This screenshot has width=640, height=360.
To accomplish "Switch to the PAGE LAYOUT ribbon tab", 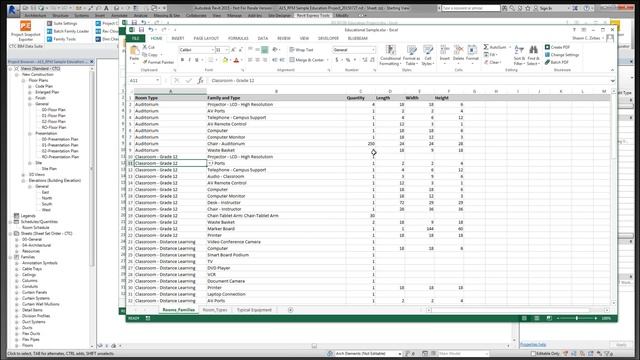I will pyautogui.click(x=206, y=38).
